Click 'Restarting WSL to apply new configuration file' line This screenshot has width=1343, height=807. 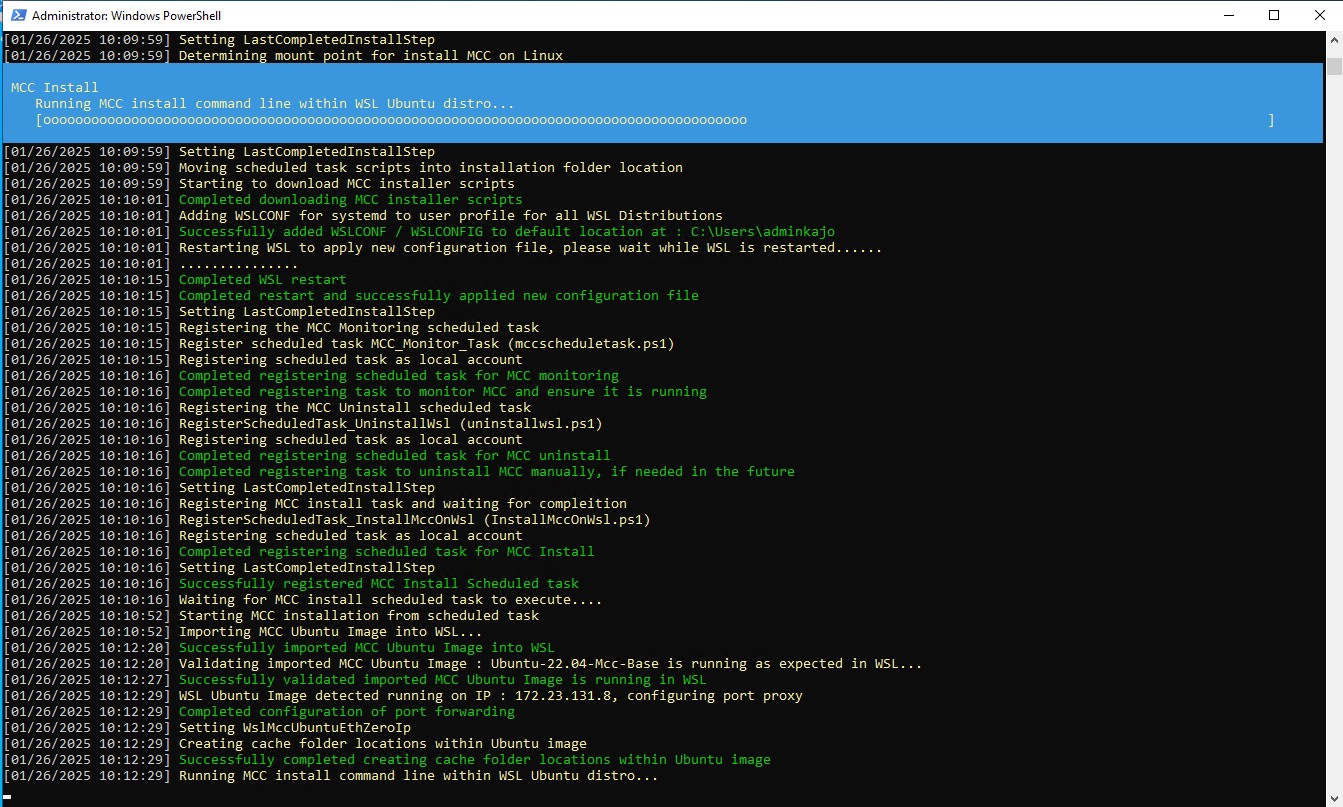tap(531, 248)
